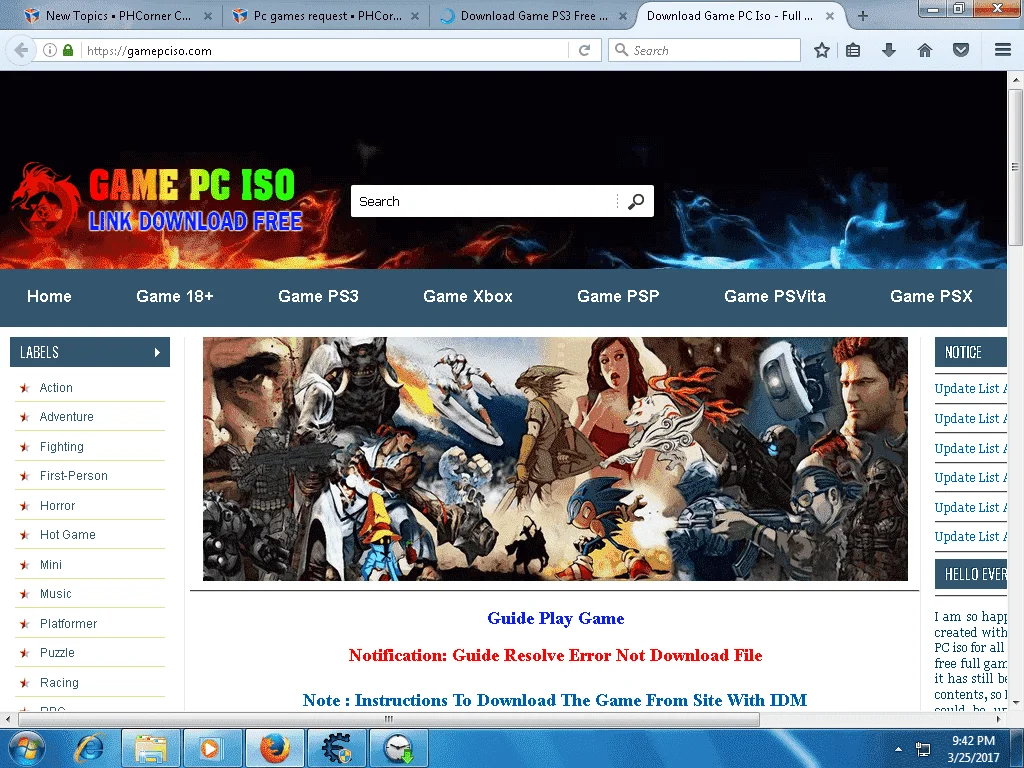Open a new tab with plus button

point(863,16)
